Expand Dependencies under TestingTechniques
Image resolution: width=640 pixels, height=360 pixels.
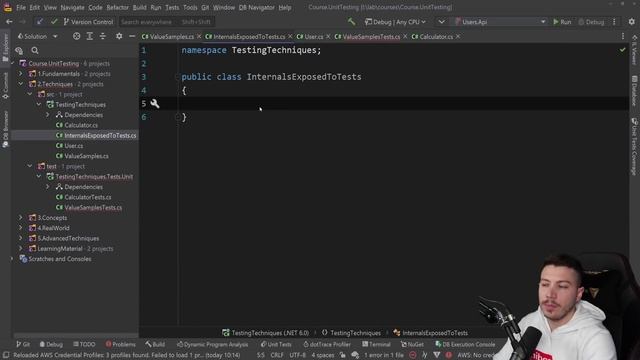pos(48,115)
